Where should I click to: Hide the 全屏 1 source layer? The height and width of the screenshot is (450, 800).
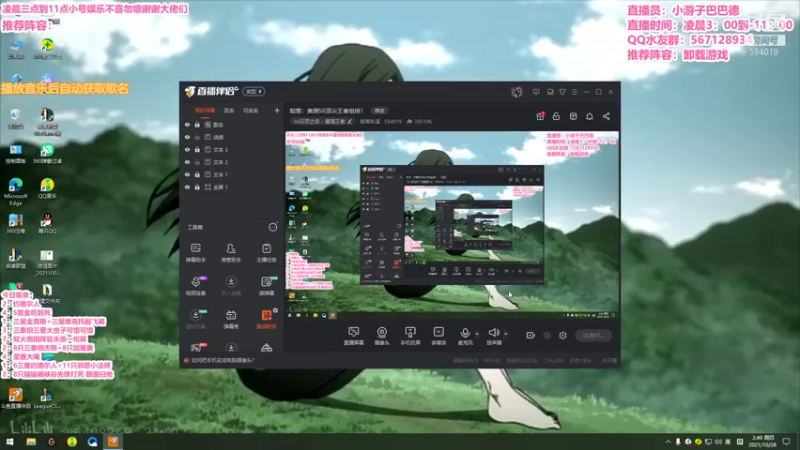coord(187,187)
